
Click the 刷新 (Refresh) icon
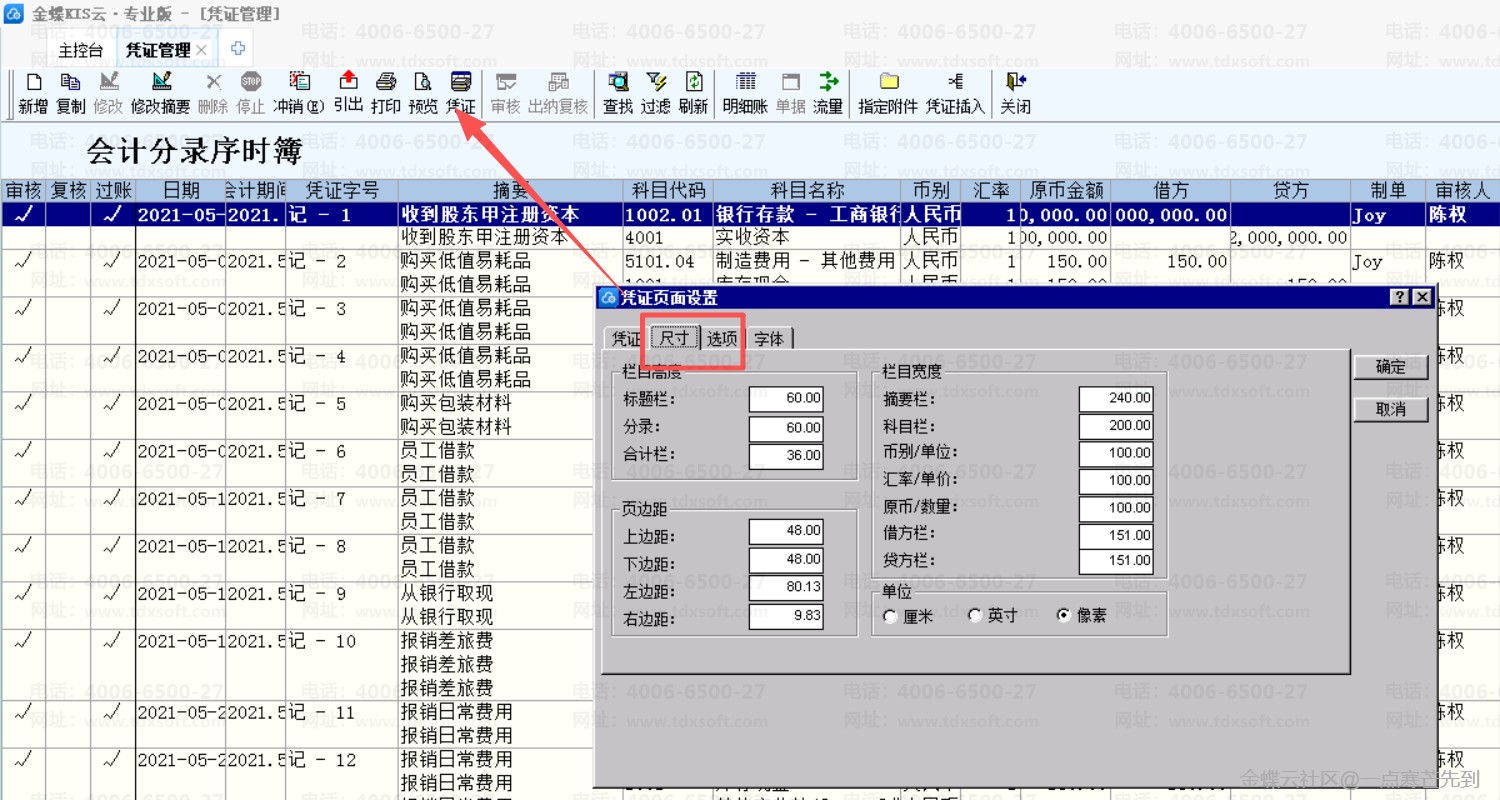693,84
